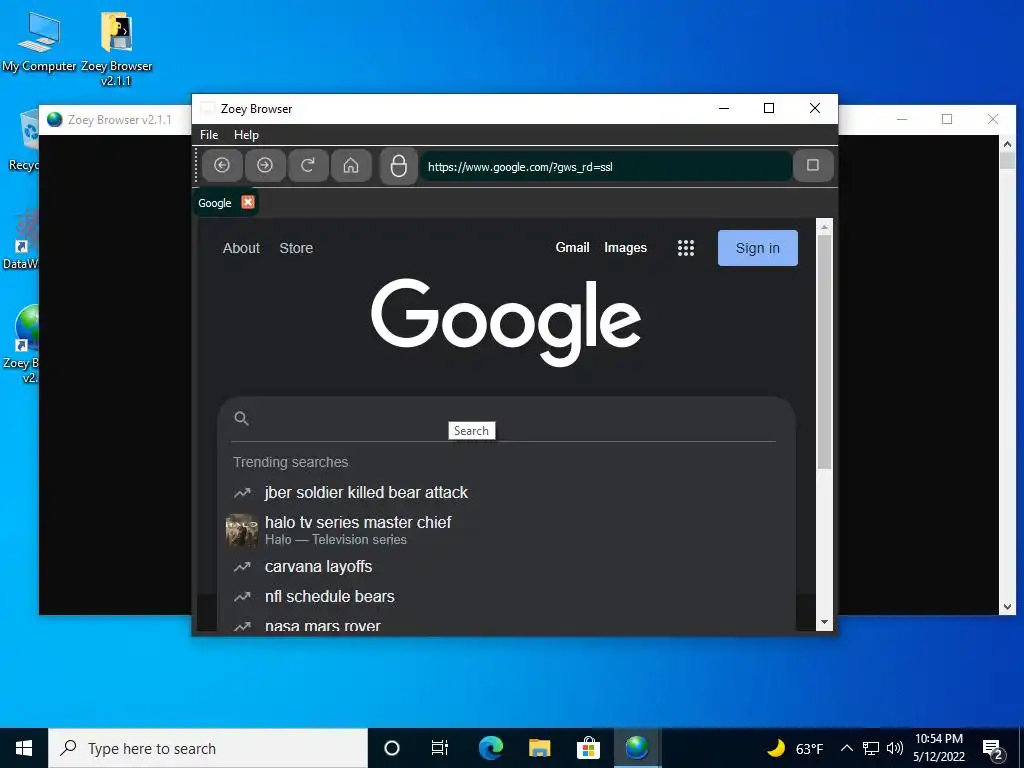1024x768 pixels.
Task: Open the About link
Action: point(241,248)
